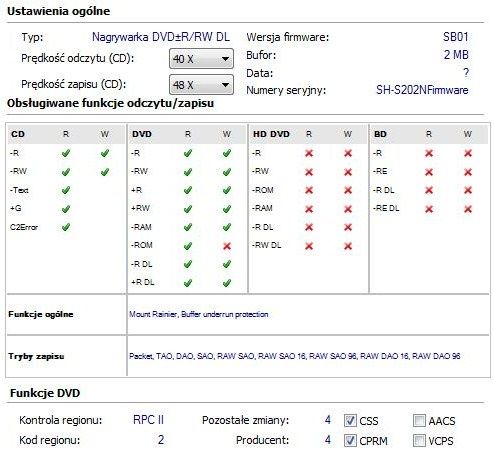Image resolution: width=494 pixels, height=456 pixels.
Task: Enable the AACS checkbox
Action: pyautogui.click(x=419, y=421)
